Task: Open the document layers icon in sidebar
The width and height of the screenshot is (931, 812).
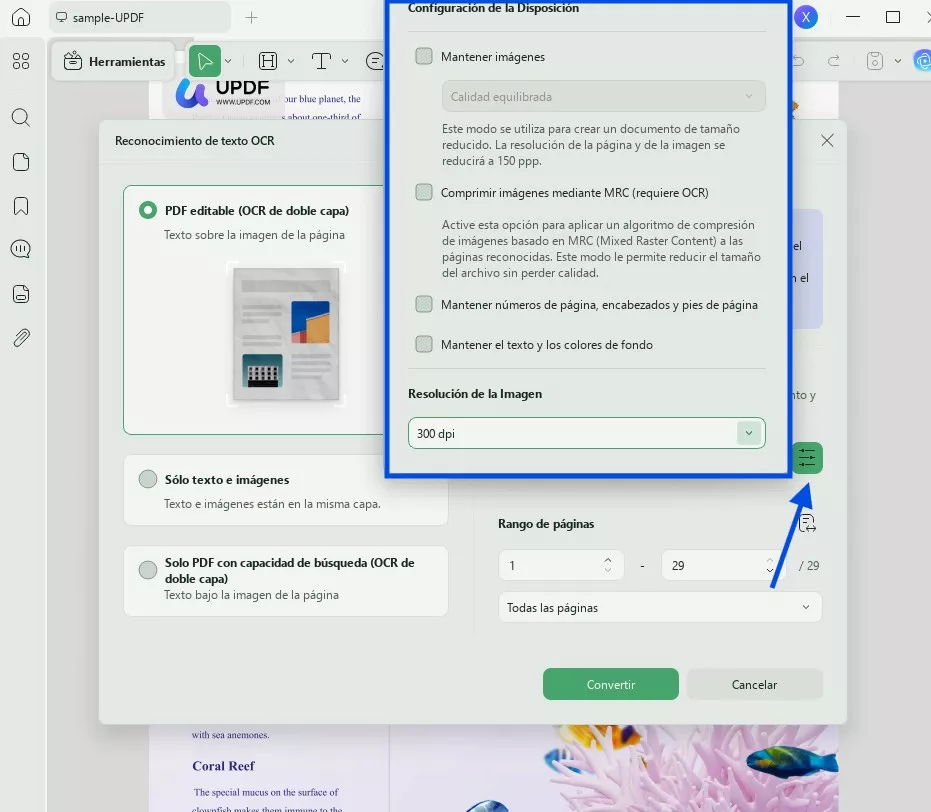Action: 21,294
